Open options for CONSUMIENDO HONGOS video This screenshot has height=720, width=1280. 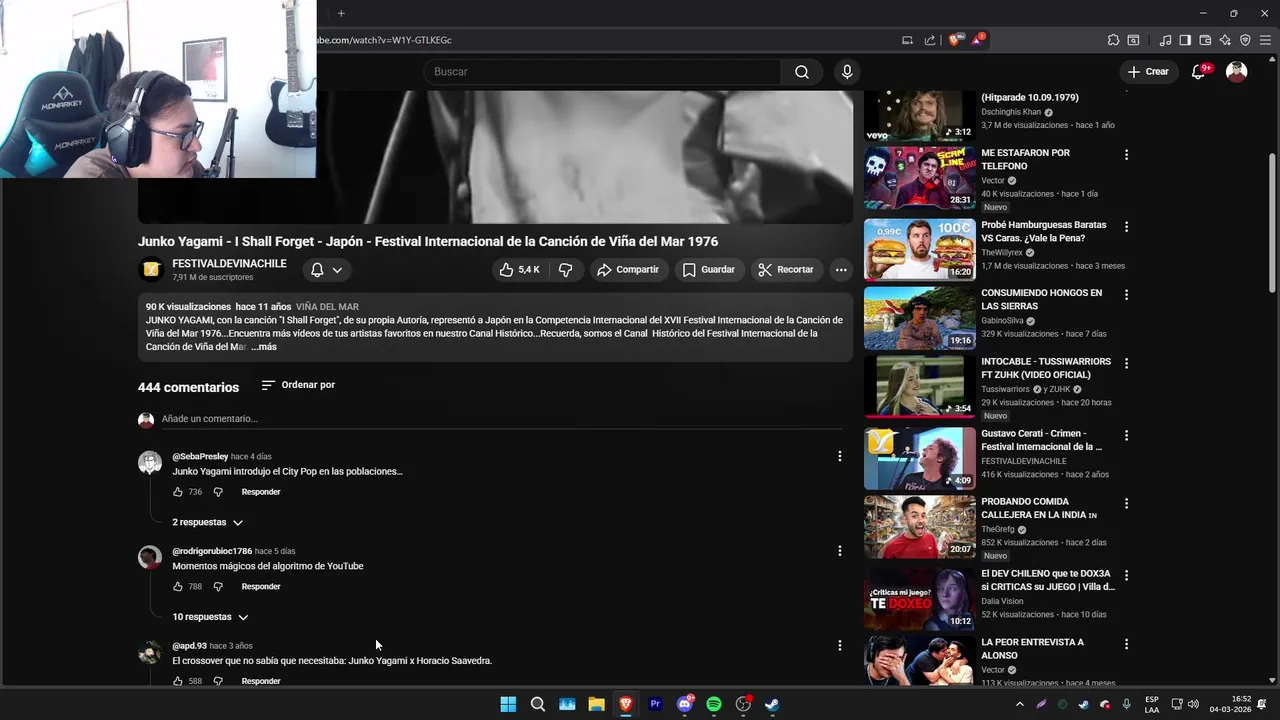[x=1127, y=295]
